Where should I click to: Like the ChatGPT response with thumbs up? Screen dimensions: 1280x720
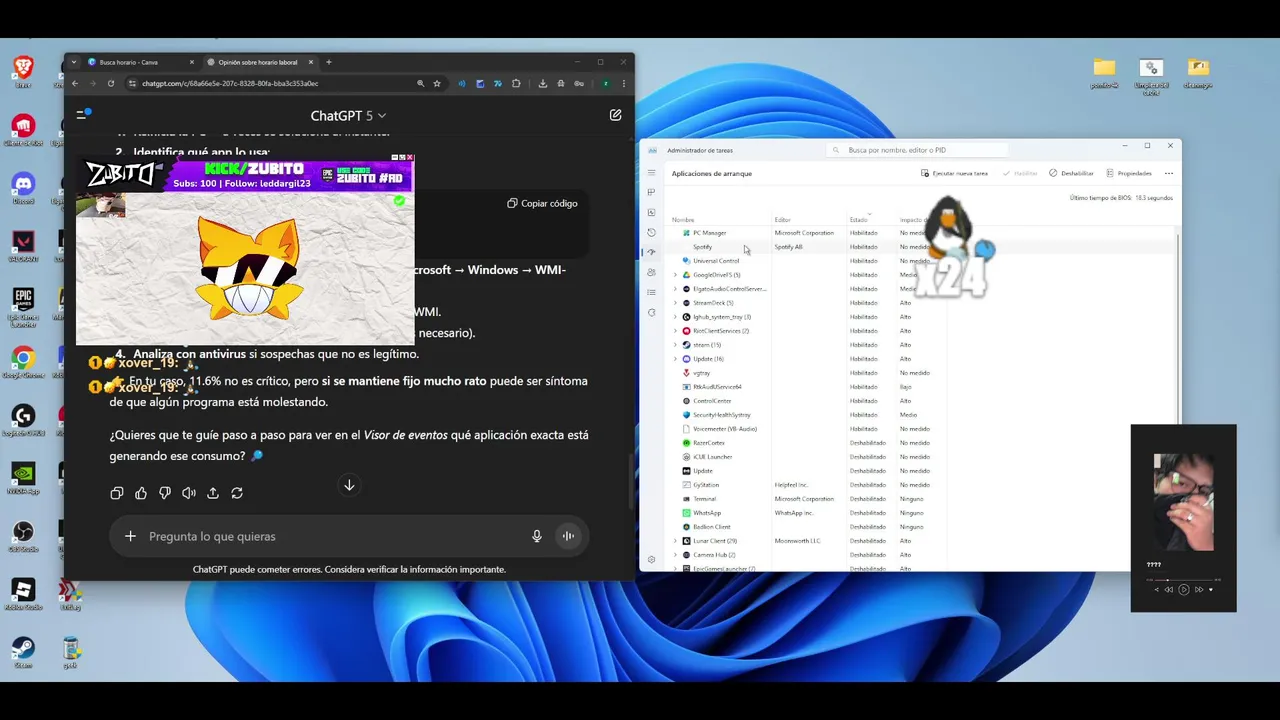click(141, 493)
